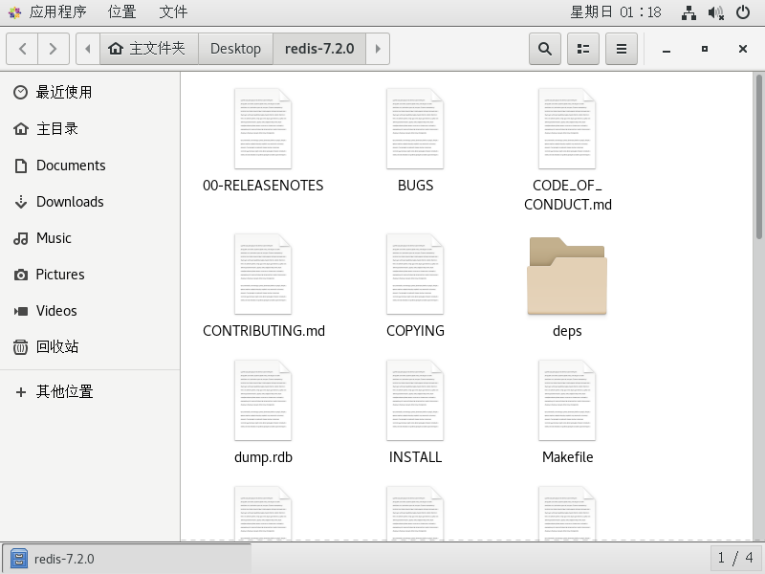Click the dump.rdb file name label
This screenshot has height=574, width=765.
pos(263,457)
